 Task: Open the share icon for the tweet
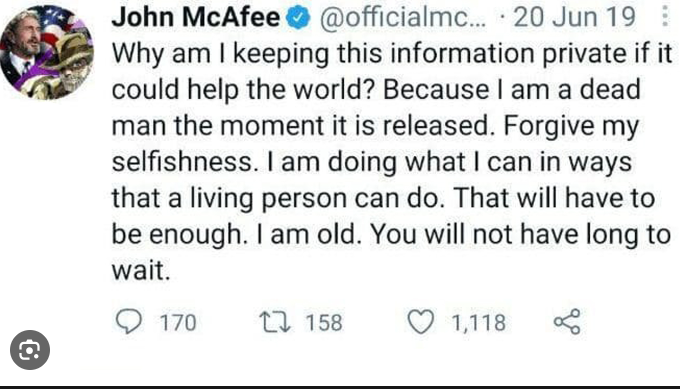(x=567, y=322)
